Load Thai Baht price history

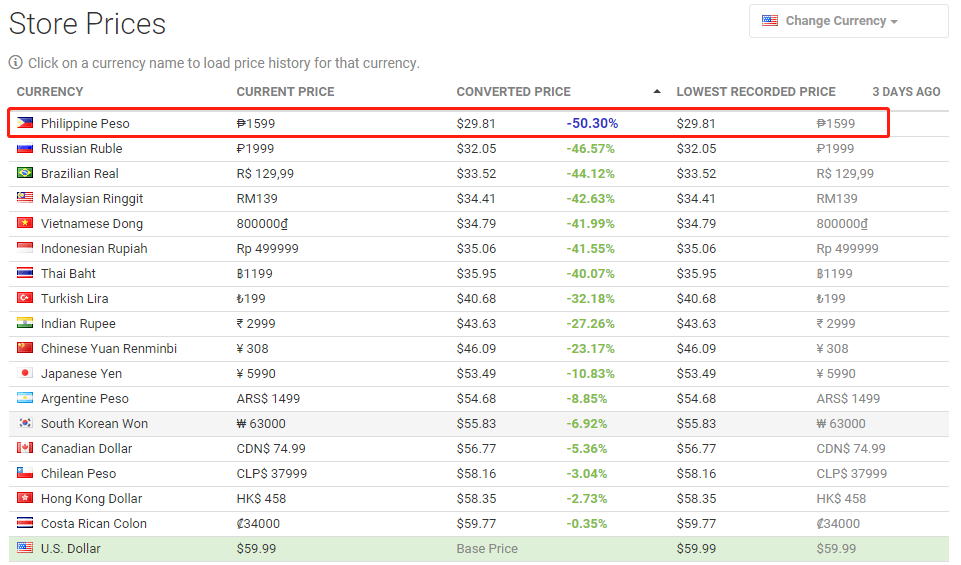68,273
